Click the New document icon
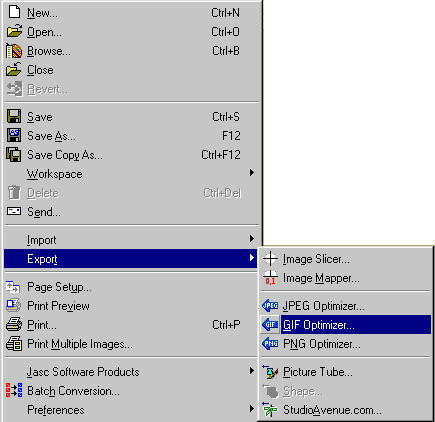435x422 pixels. pyautogui.click(x=14, y=13)
